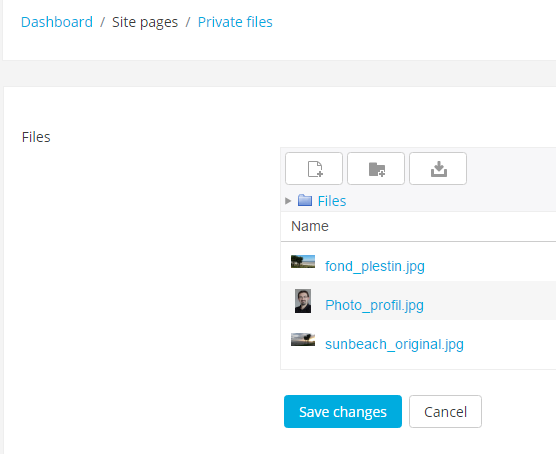Open the fond_plestin.jpg file link
556x454 pixels.
tap(375, 266)
